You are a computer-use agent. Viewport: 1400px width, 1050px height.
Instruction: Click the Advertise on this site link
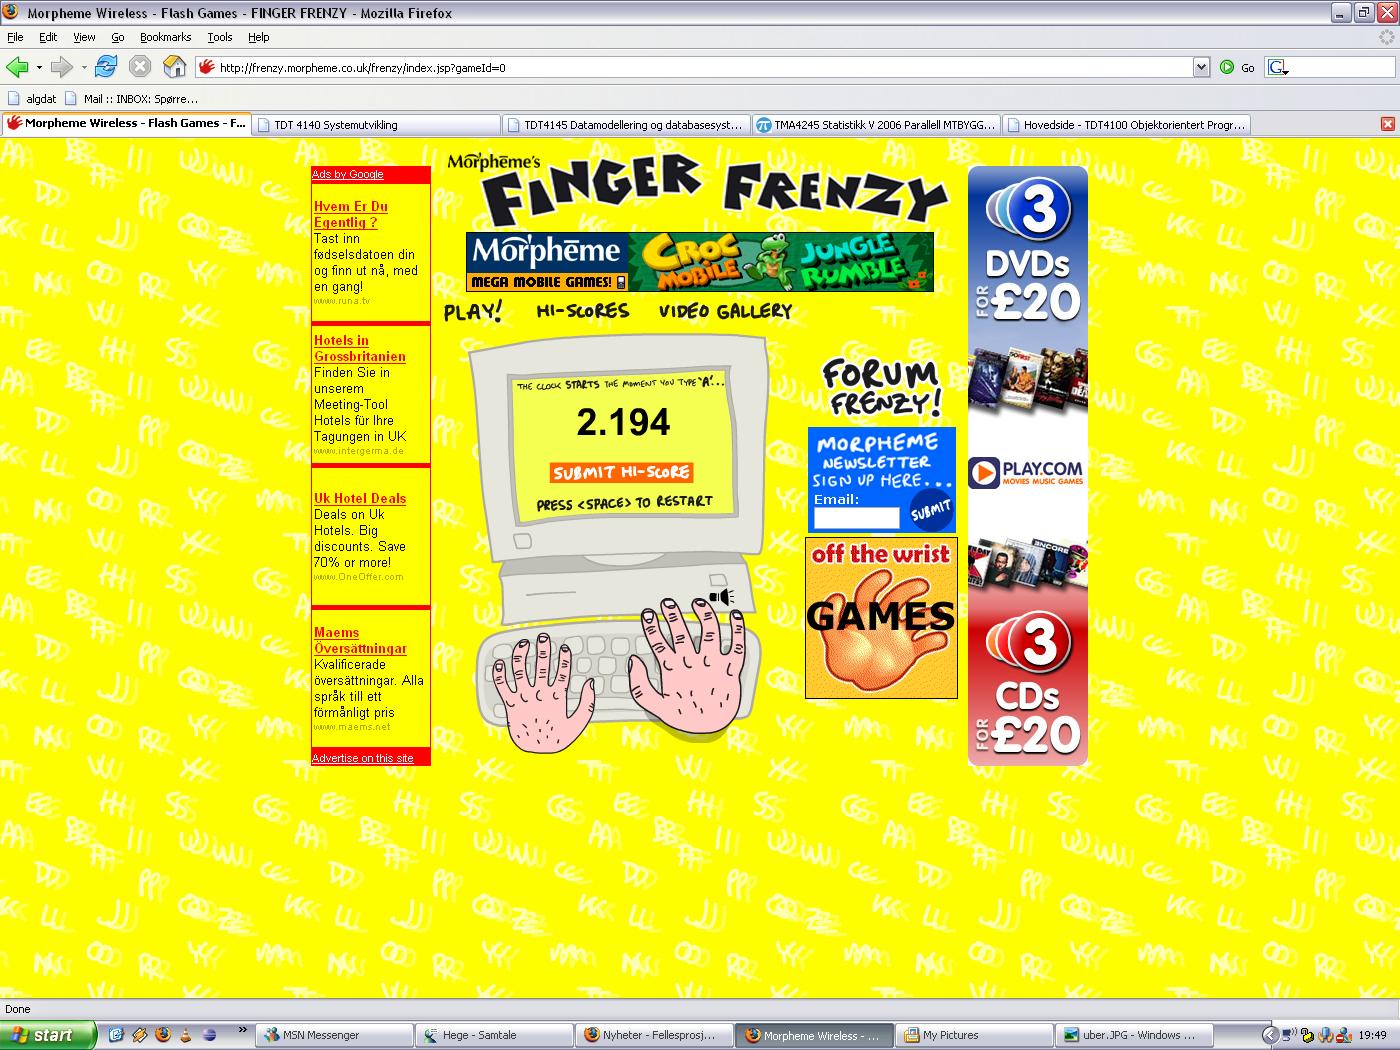pos(362,758)
